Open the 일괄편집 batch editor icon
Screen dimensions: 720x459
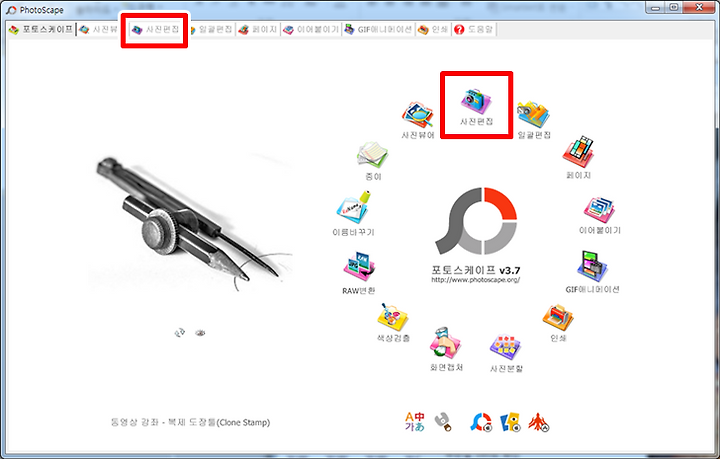(x=534, y=119)
